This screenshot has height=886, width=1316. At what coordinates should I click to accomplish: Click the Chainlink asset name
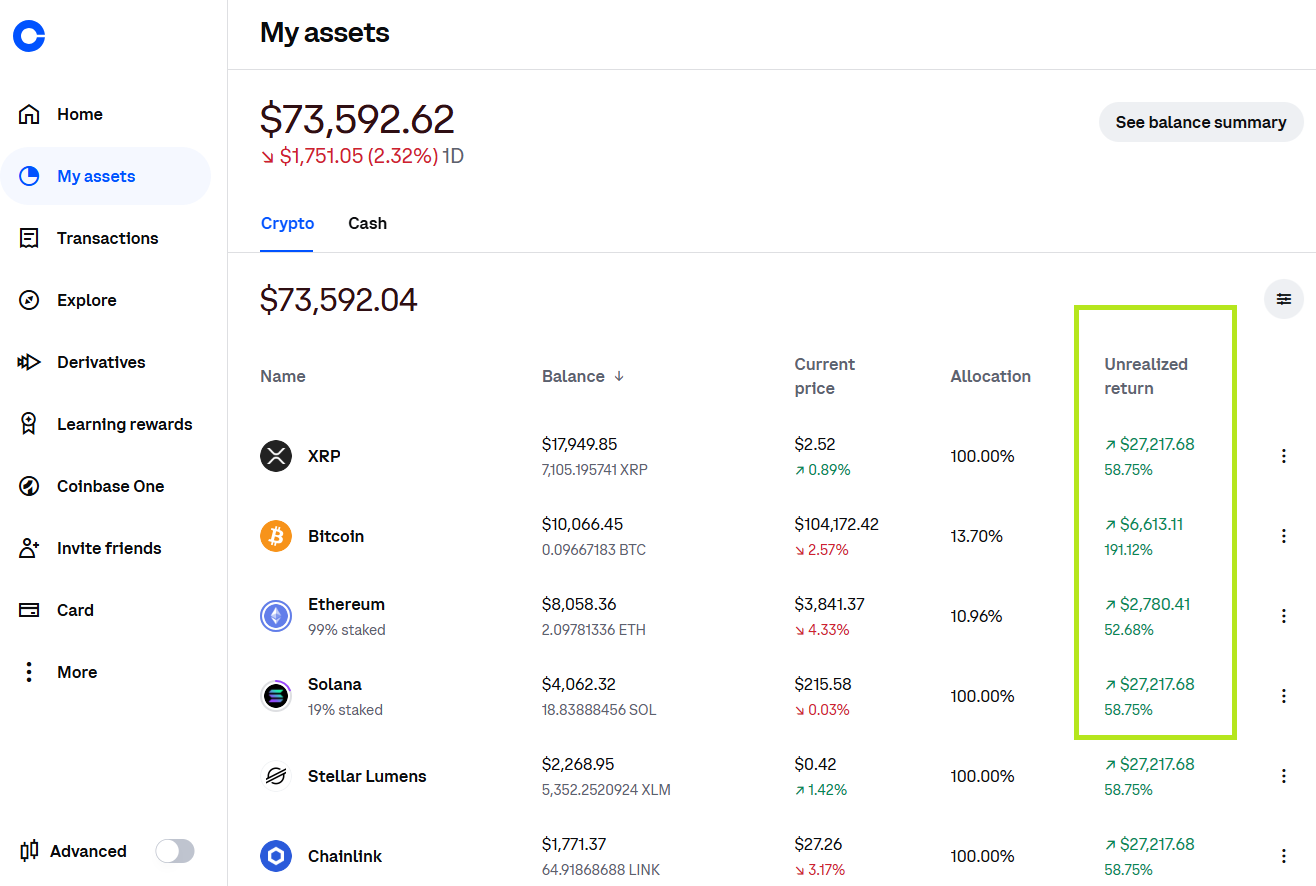coord(345,856)
